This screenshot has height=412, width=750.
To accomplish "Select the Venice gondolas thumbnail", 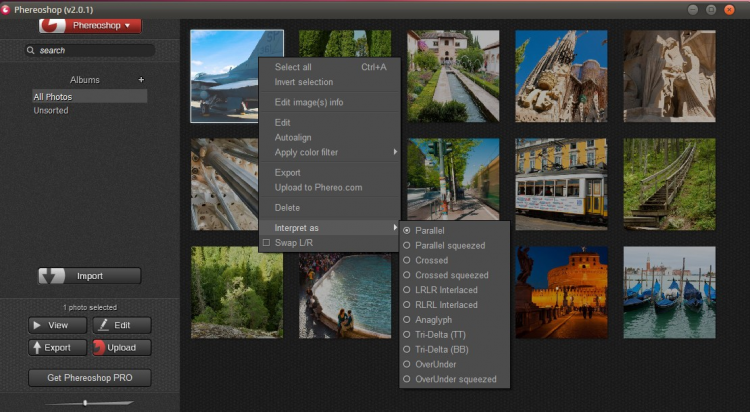I will pyautogui.click(x=670, y=292).
